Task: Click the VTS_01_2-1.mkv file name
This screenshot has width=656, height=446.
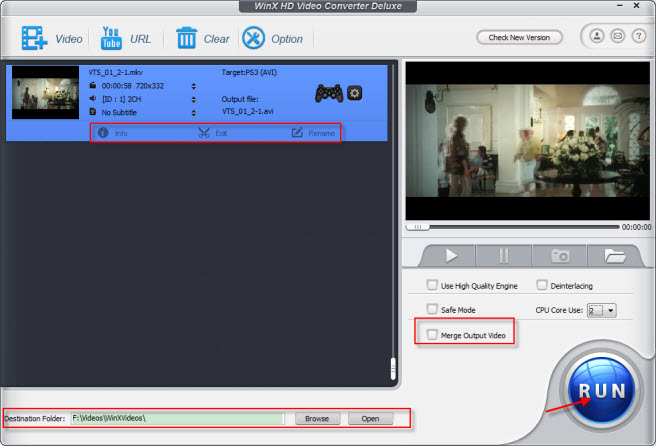Action: click(x=115, y=72)
